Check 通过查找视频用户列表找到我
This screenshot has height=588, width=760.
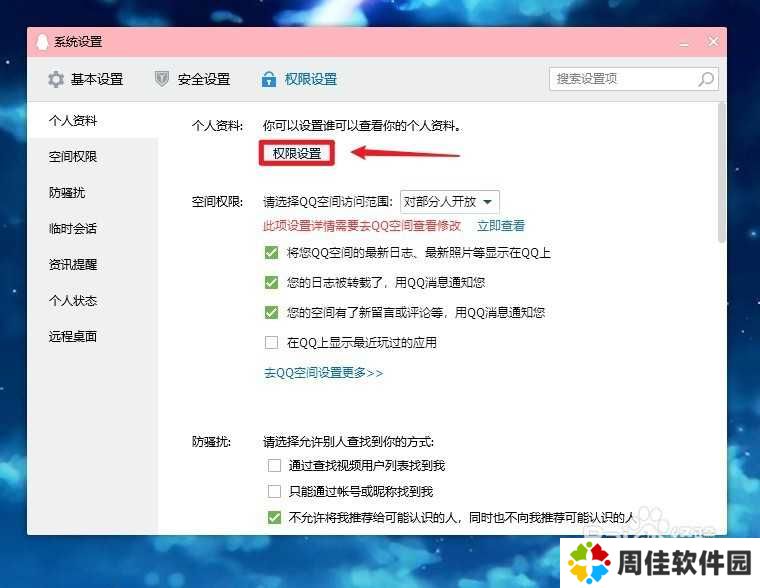pos(274,466)
